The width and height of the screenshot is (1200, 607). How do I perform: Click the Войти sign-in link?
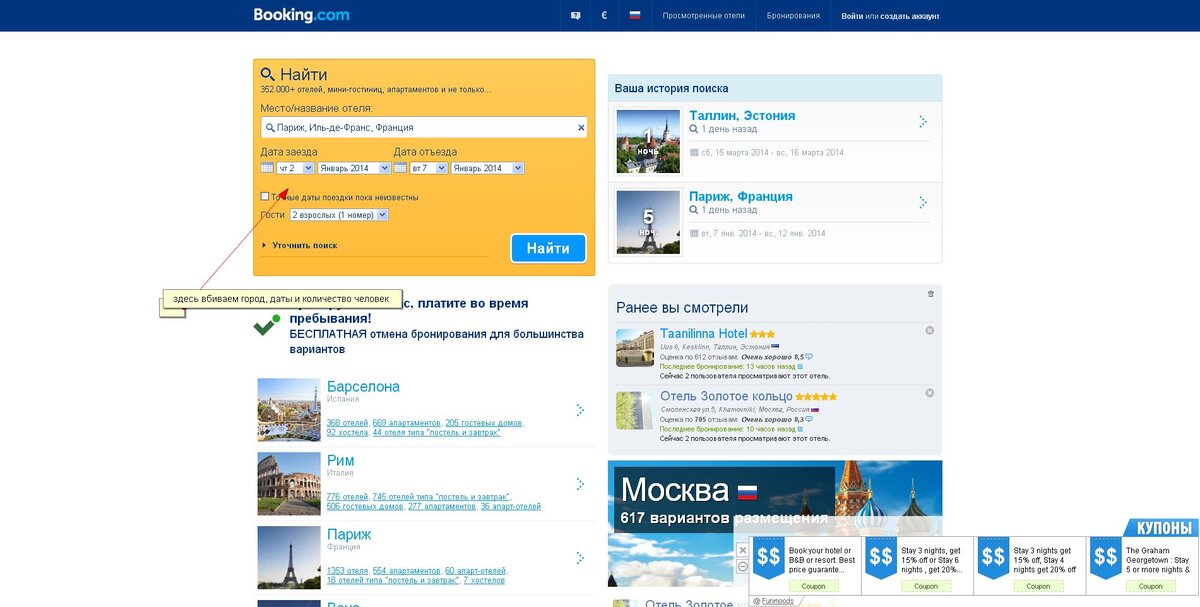point(852,16)
